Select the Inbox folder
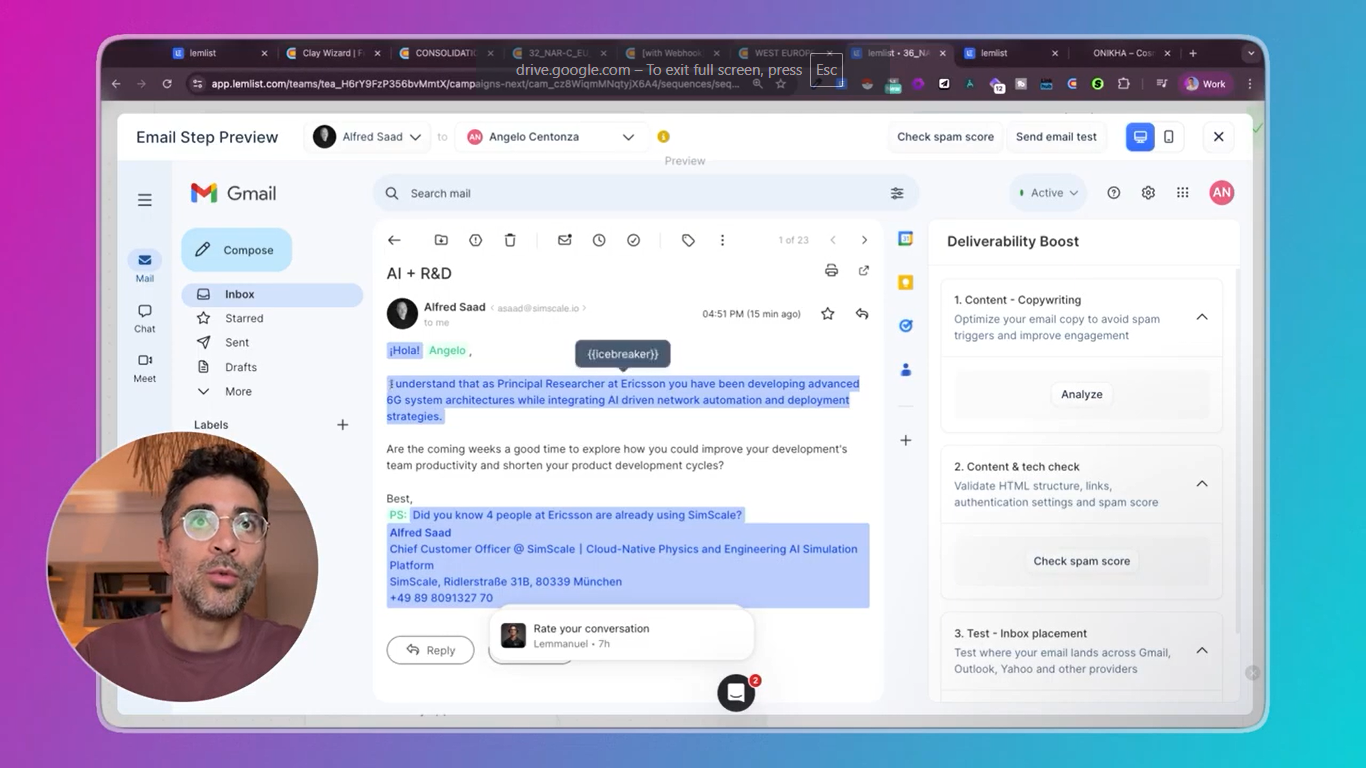Image resolution: width=1366 pixels, height=768 pixels. tap(272, 294)
